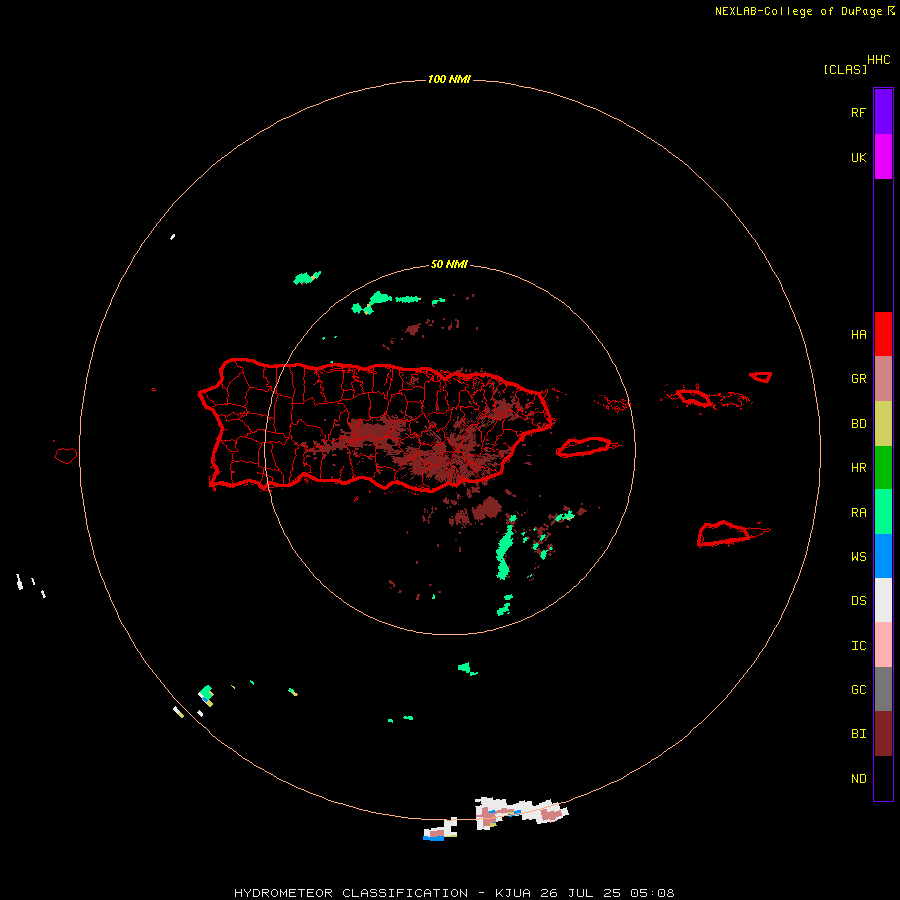The image size is (900, 900).
Task: Click the NEXLAB-College of DuPage text
Action: tap(798, 11)
